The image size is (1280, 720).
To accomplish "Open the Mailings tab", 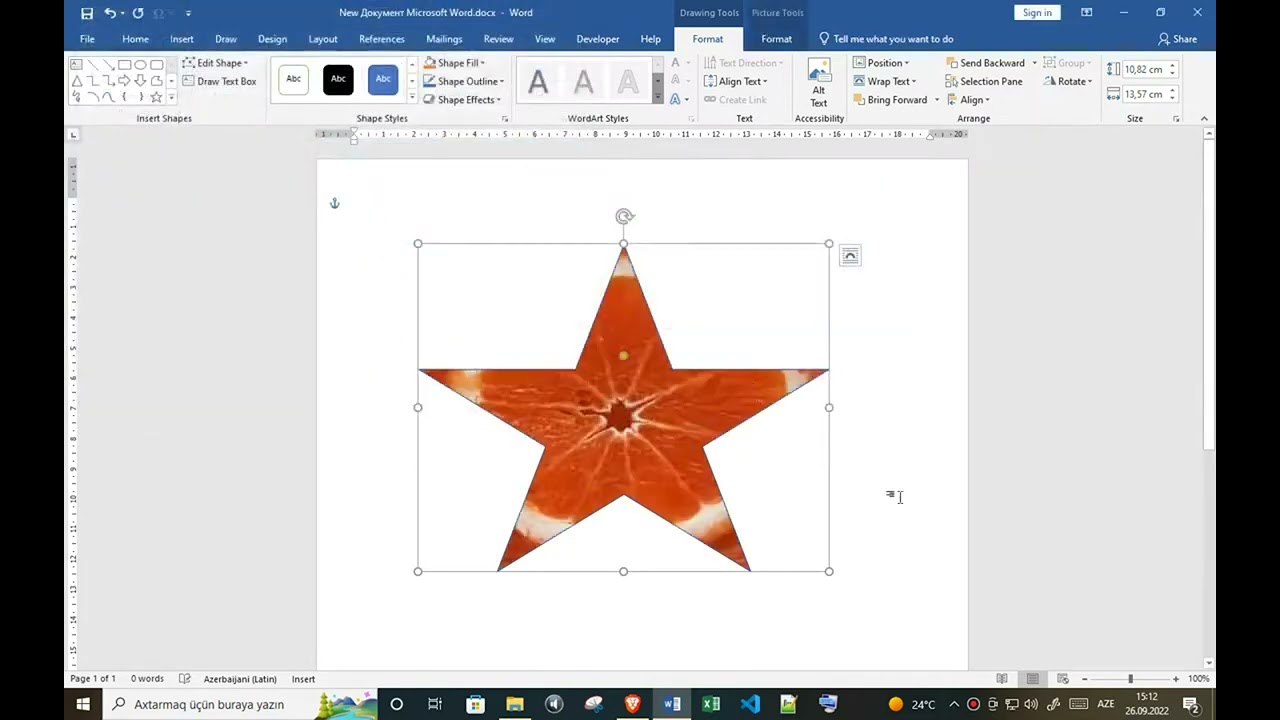I will click(444, 39).
